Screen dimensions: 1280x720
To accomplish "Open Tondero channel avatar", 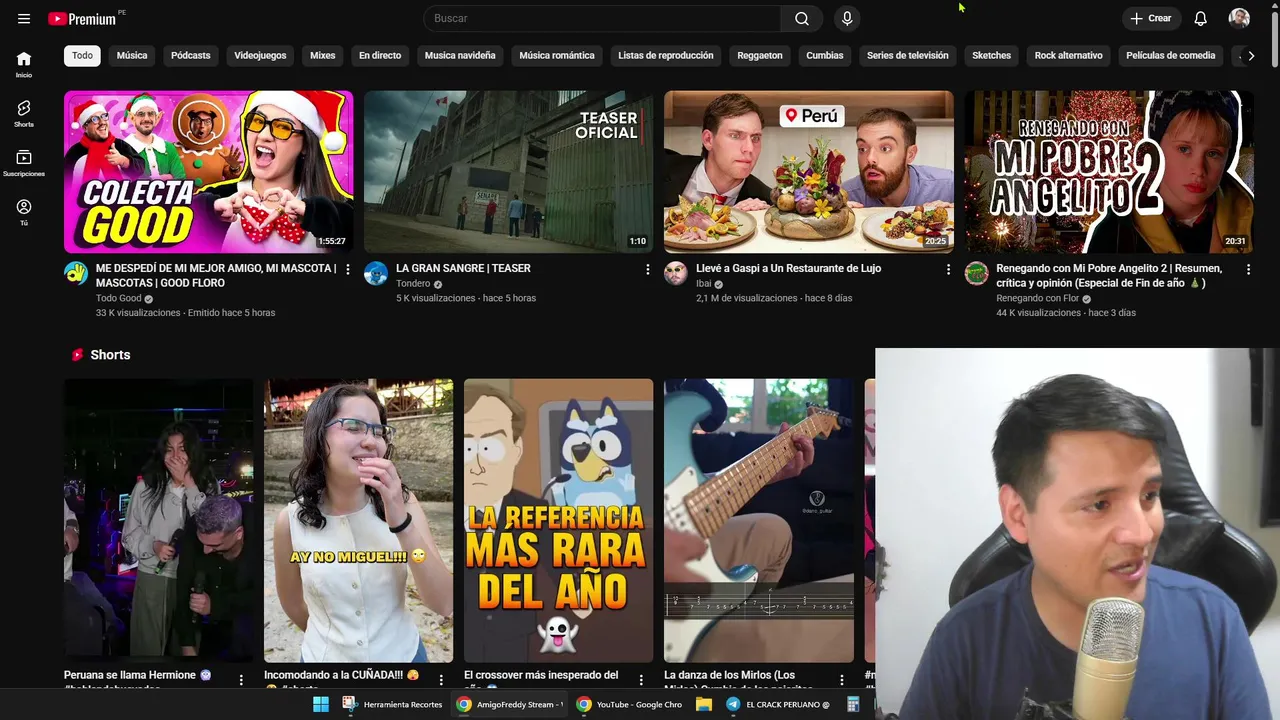I will (x=376, y=273).
